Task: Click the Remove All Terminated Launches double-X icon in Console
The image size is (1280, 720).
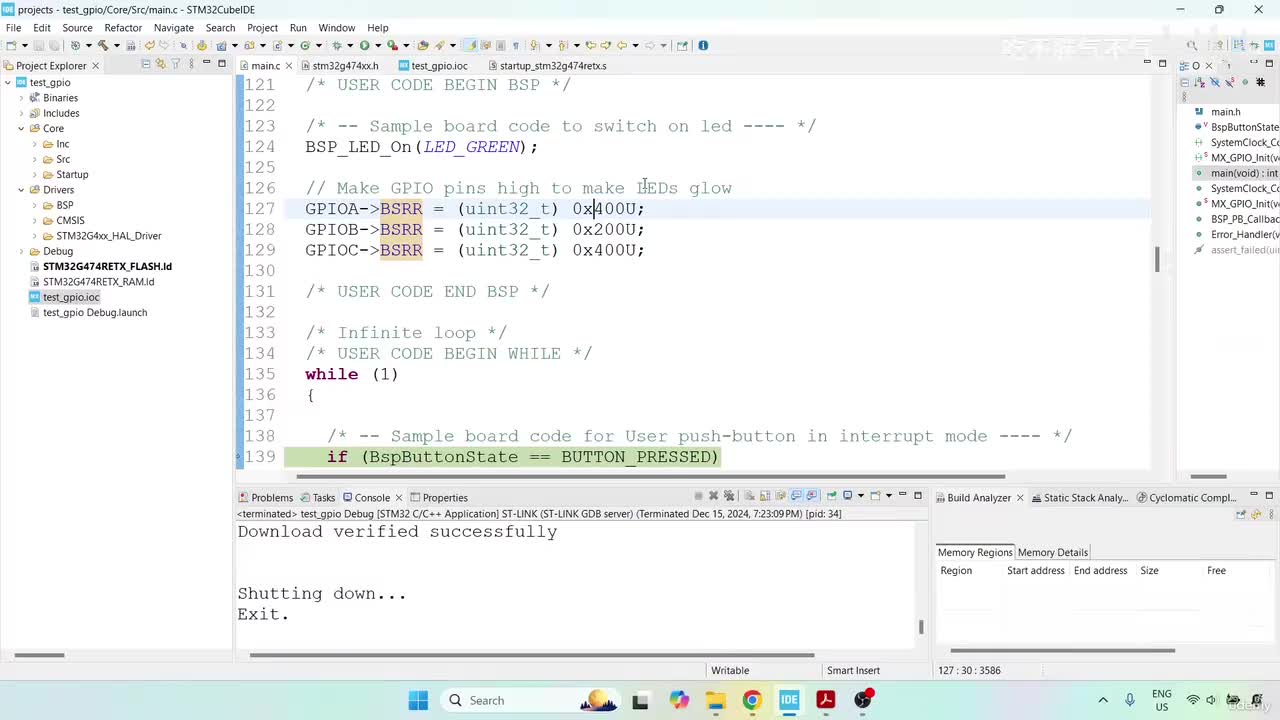Action: 729,496
